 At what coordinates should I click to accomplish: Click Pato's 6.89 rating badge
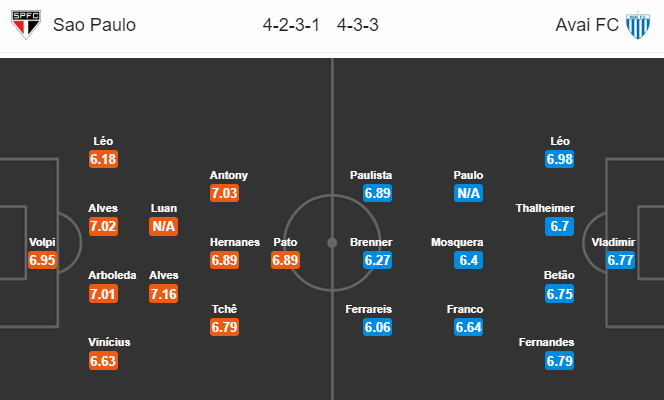point(285,260)
